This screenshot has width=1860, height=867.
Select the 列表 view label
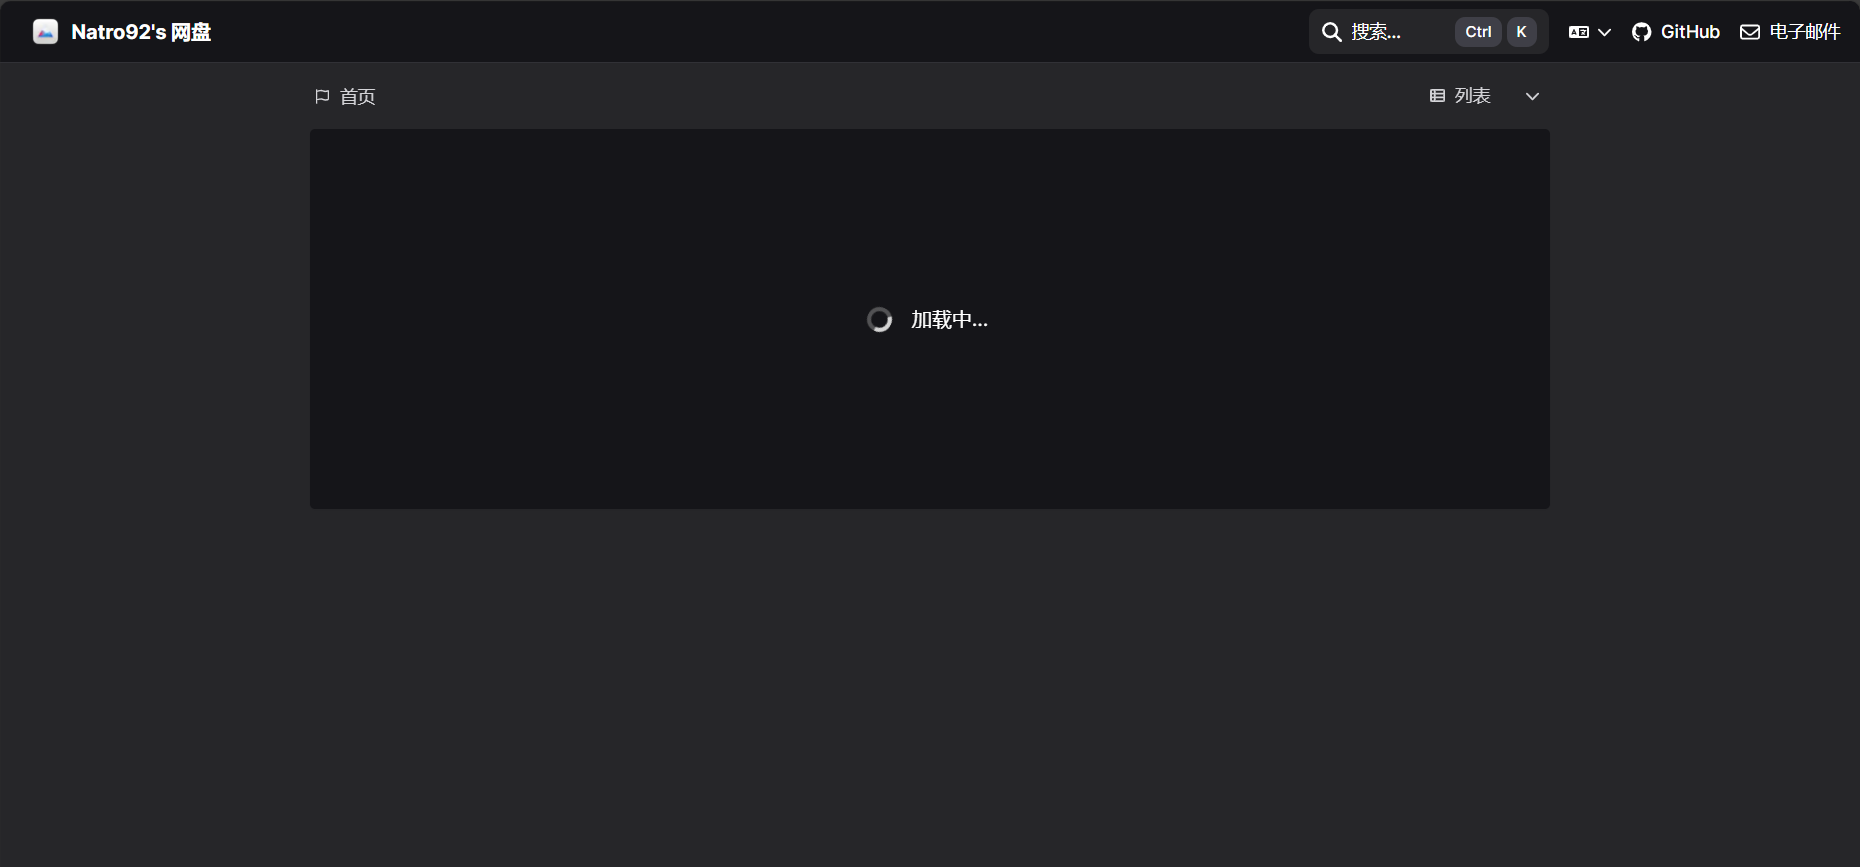[1472, 96]
